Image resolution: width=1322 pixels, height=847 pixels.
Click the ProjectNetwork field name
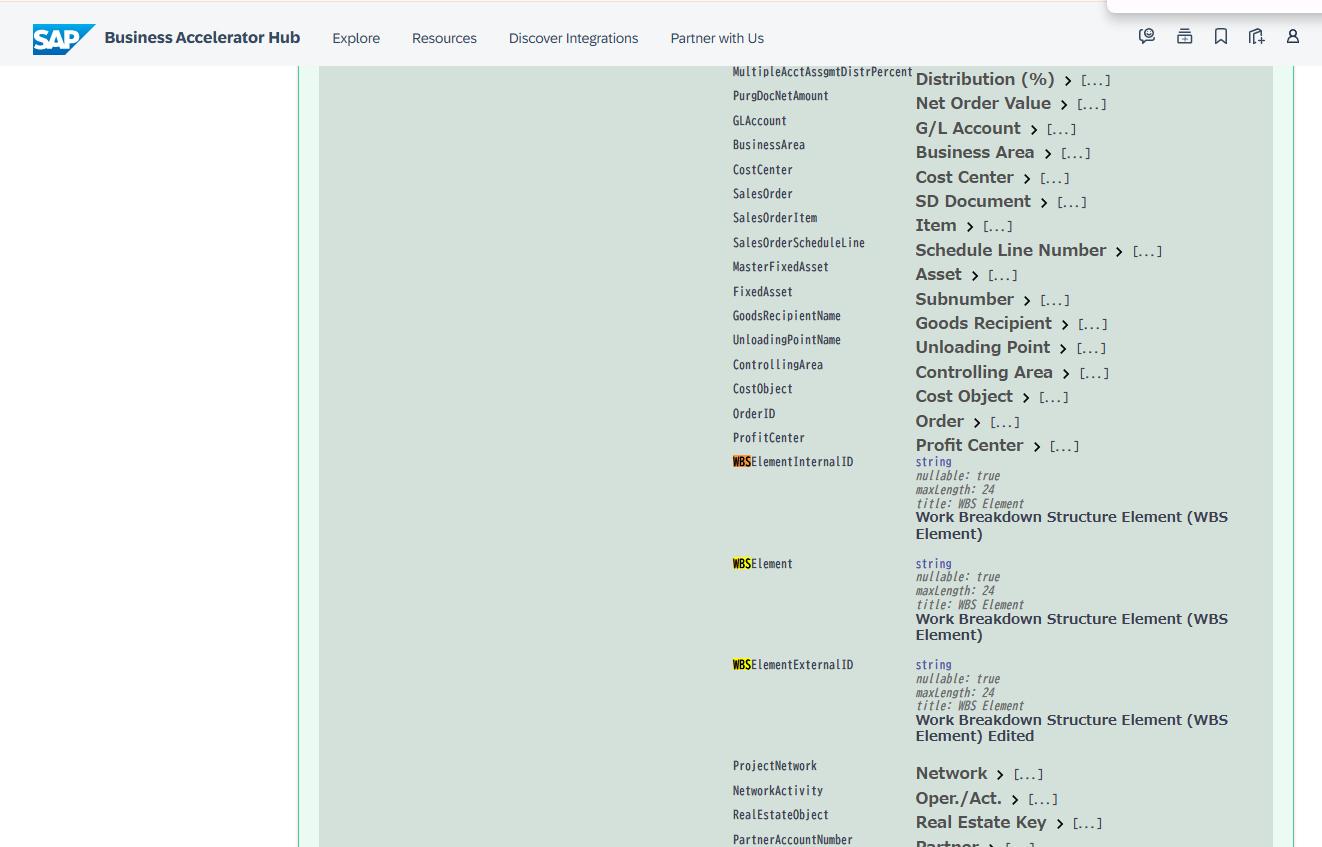point(775,766)
